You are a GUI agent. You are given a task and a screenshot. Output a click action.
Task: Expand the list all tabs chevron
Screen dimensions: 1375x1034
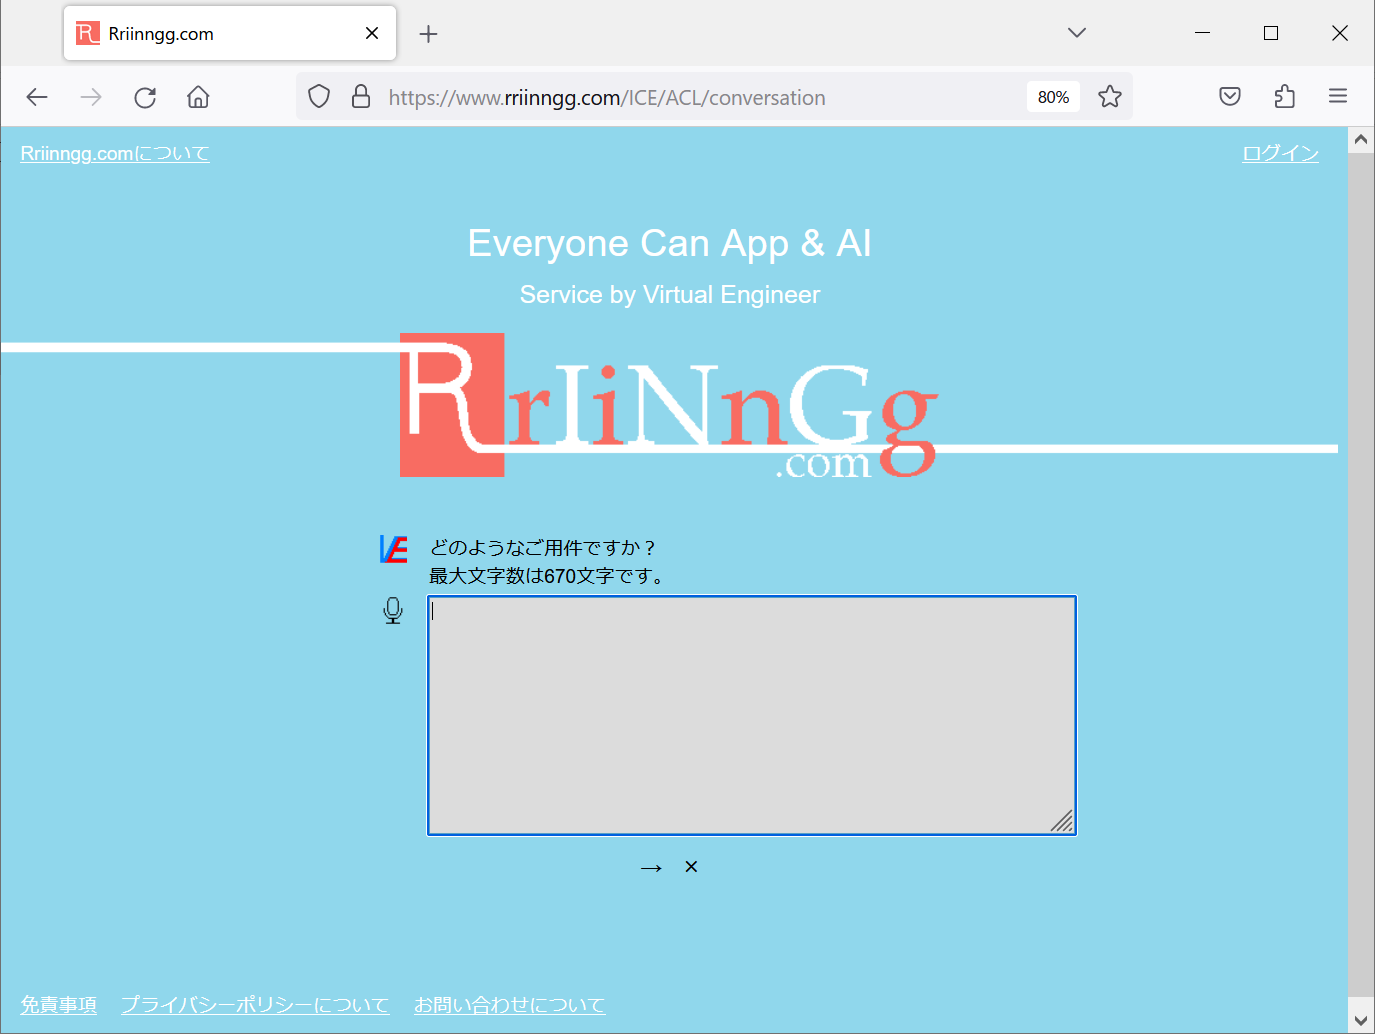coord(1077,33)
